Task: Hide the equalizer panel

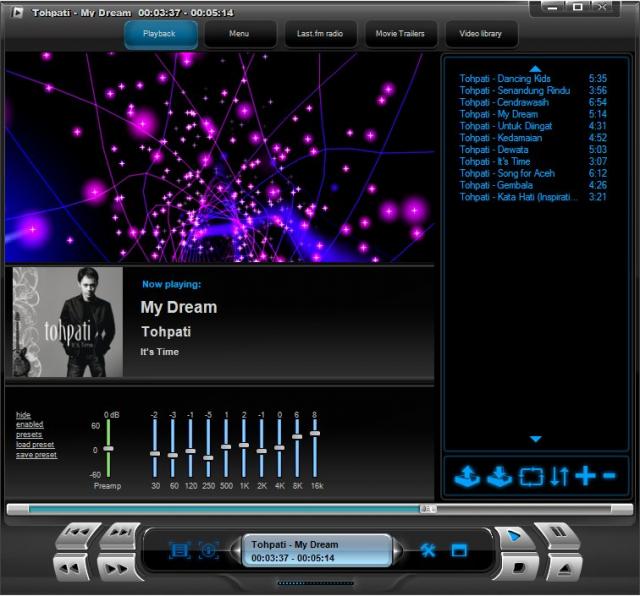Action: pos(23,415)
